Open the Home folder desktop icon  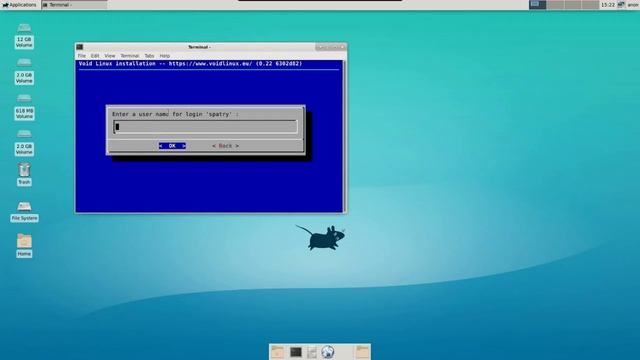24,245
